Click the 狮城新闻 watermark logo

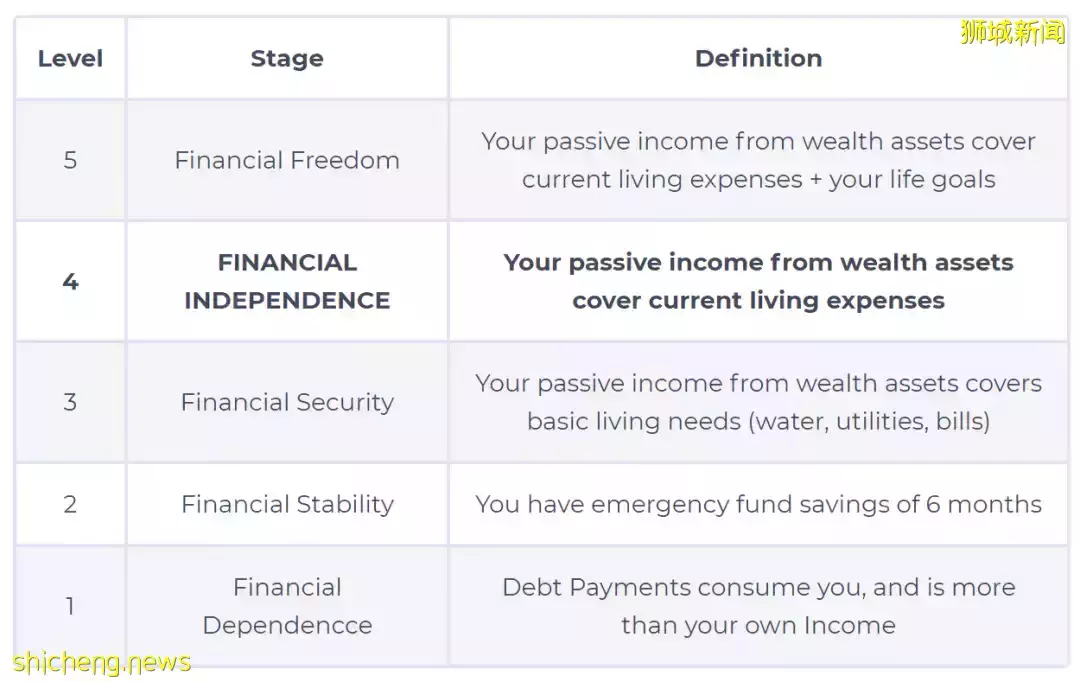click(x=1012, y=32)
